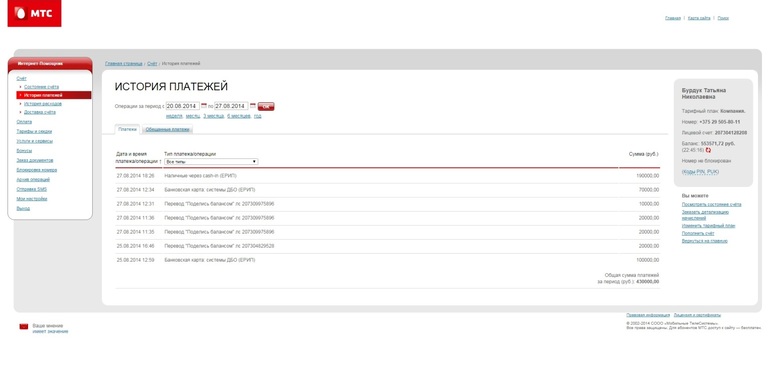
Task: Sort by date column arrow
Action: [x=161, y=162]
